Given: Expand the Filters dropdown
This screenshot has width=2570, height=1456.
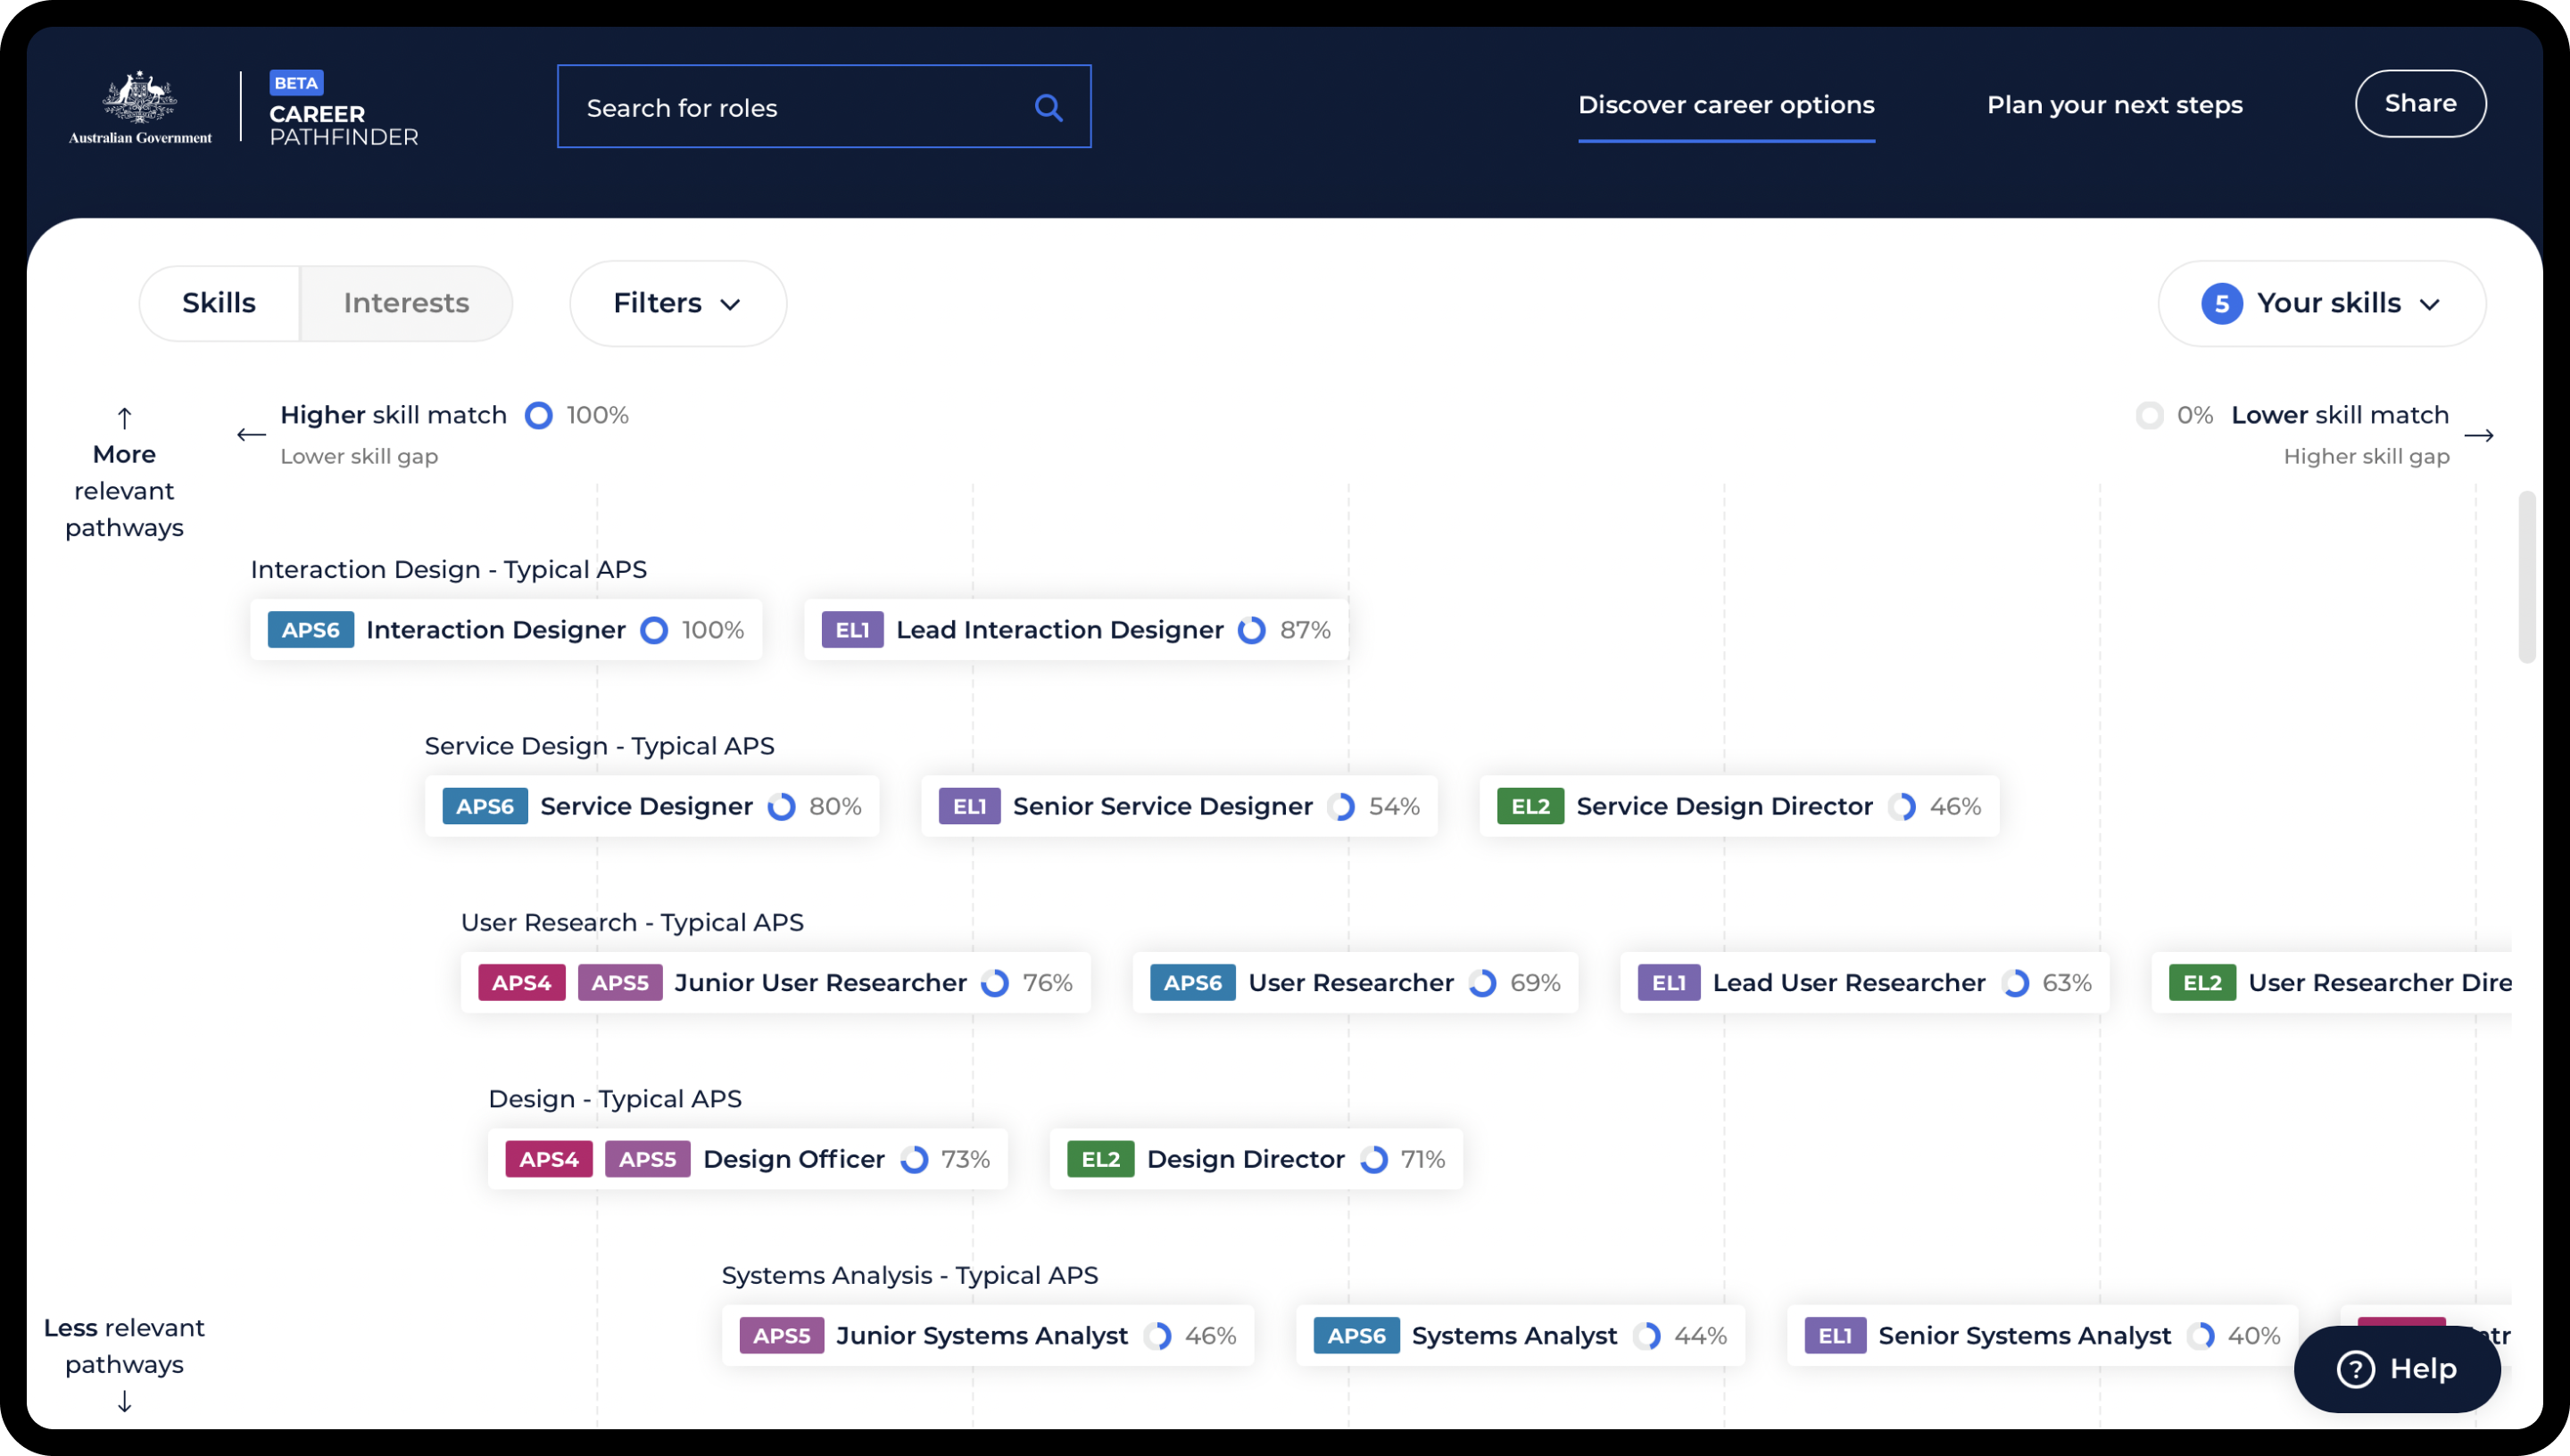Looking at the screenshot, I should coord(677,303).
